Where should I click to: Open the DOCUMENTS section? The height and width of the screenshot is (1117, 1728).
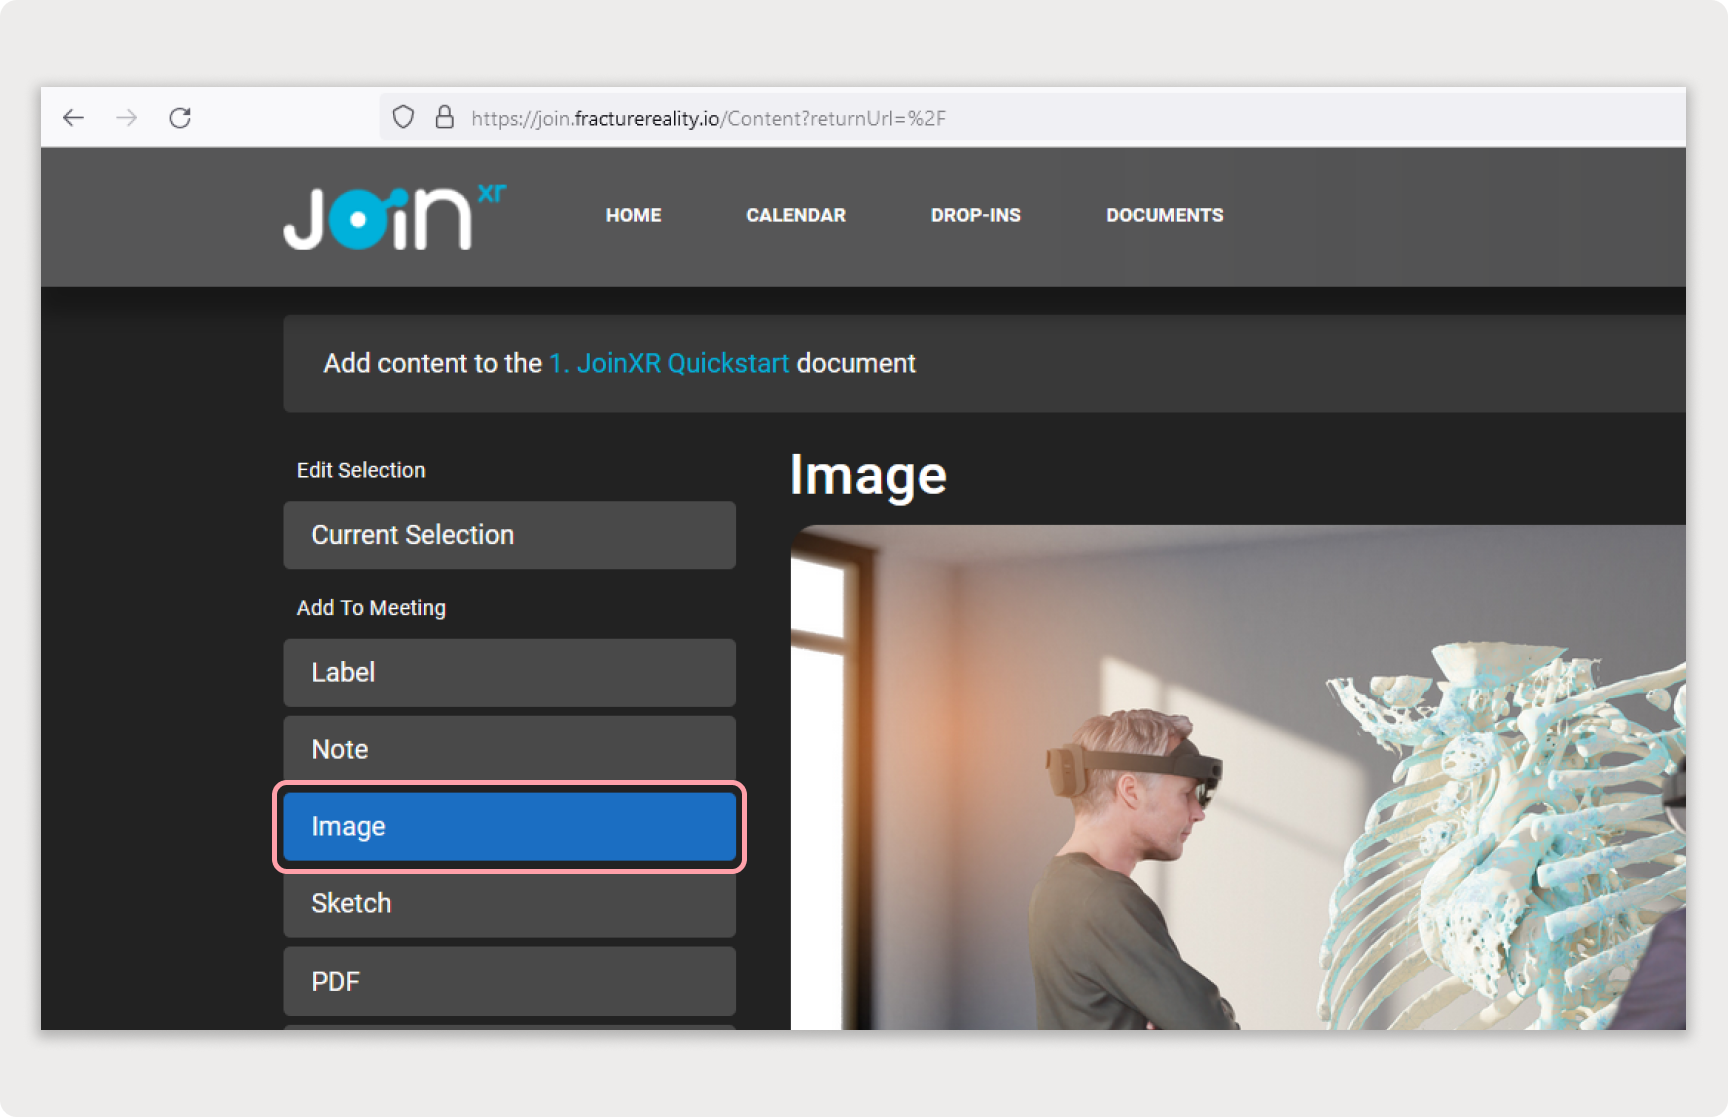(x=1164, y=215)
